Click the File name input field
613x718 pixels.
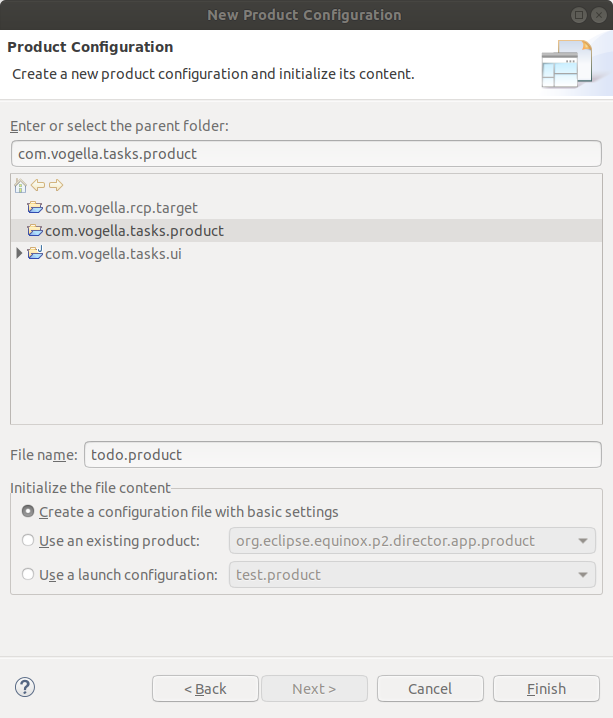[x=343, y=455]
